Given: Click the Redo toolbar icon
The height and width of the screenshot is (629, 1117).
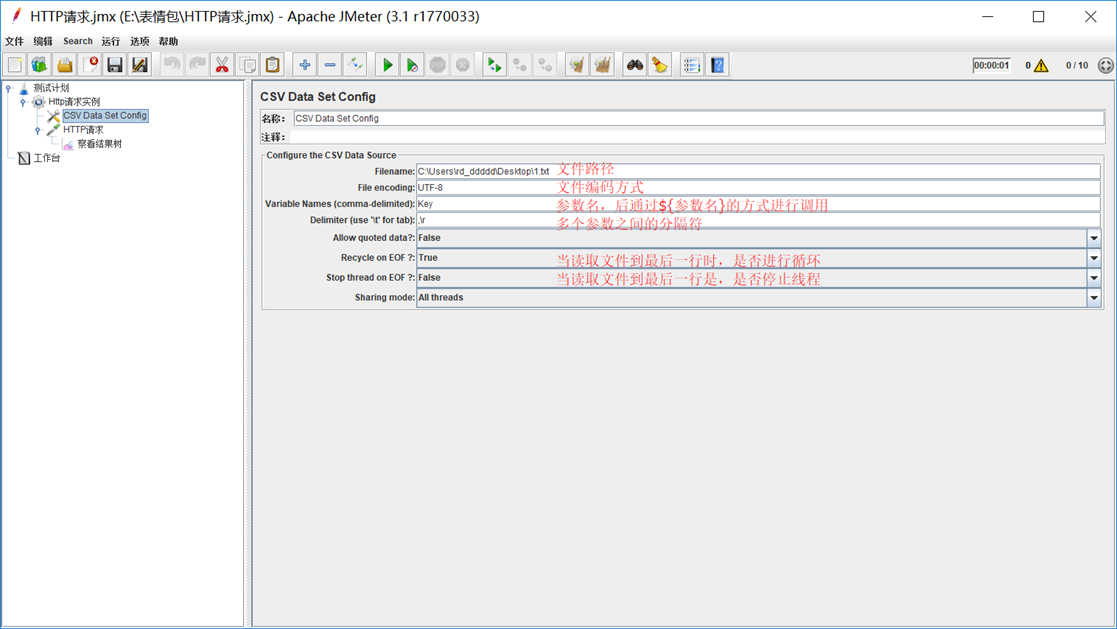Looking at the screenshot, I should tap(197, 65).
